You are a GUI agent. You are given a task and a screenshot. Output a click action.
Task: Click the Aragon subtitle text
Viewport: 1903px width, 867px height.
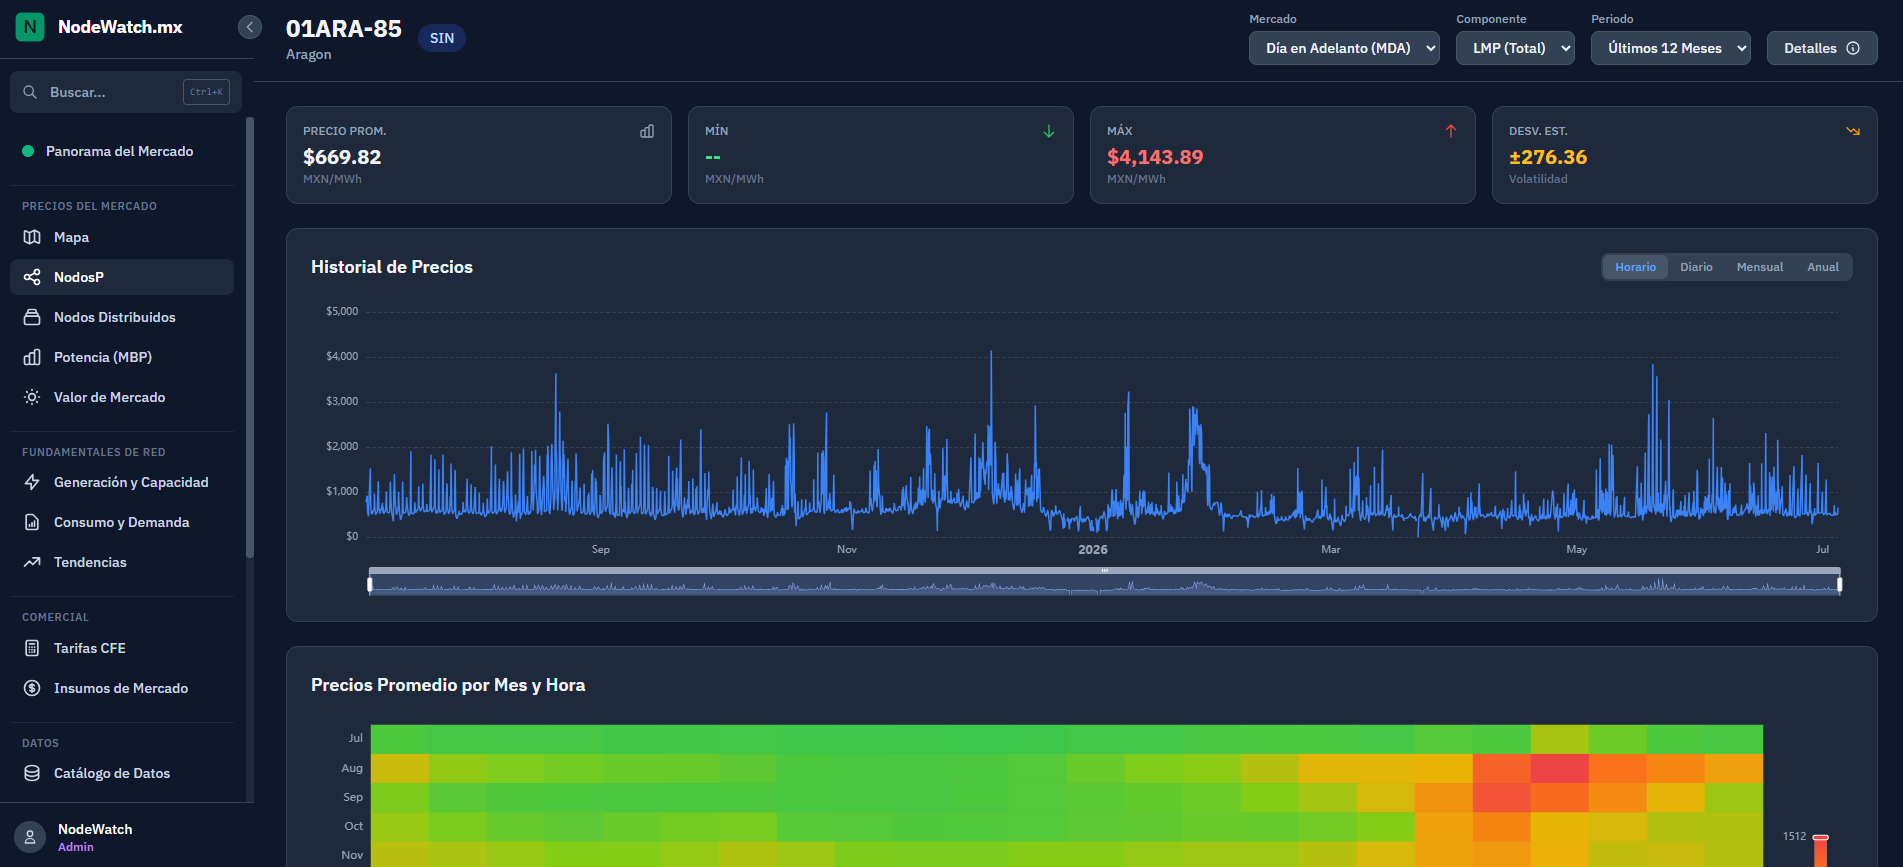308,54
